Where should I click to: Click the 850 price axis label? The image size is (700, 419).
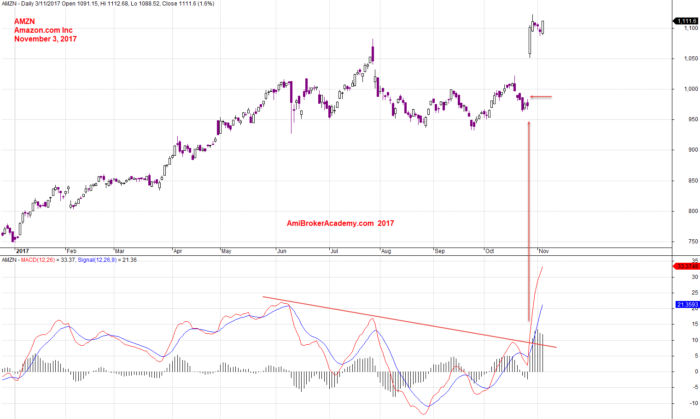[693, 181]
